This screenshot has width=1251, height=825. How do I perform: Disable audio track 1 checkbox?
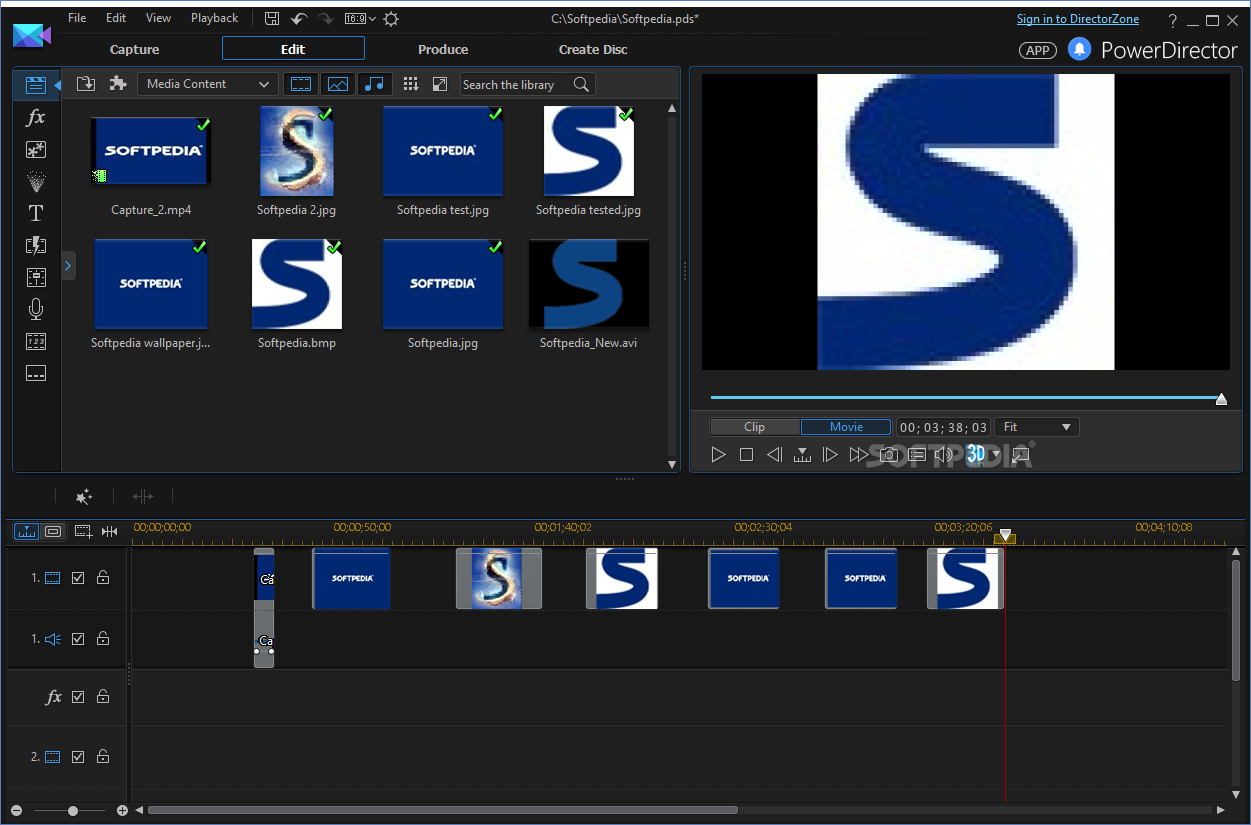click(78, 639)
